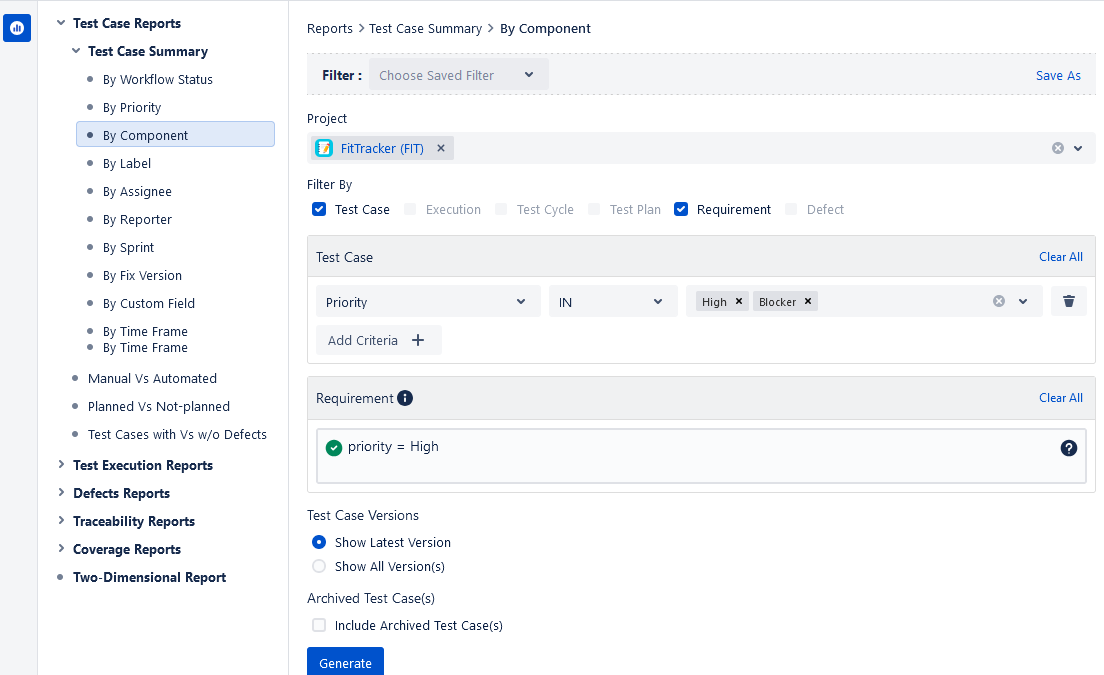Open the By Workflow Status report
The height and width of the screenshot is (675, 1104).
[x=157, y=79]
